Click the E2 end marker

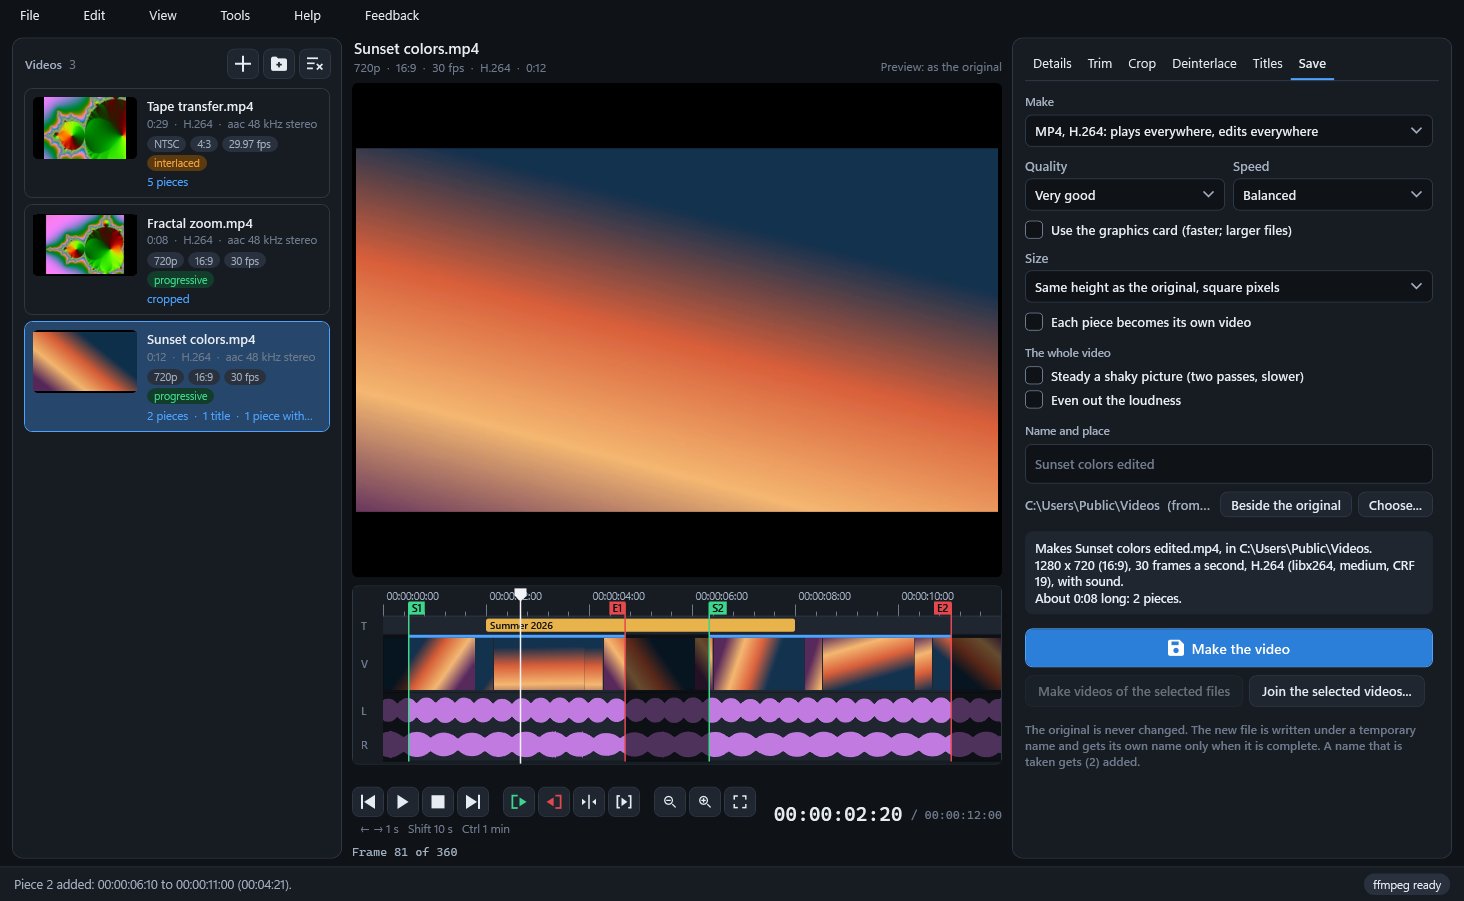click(942, 608)
